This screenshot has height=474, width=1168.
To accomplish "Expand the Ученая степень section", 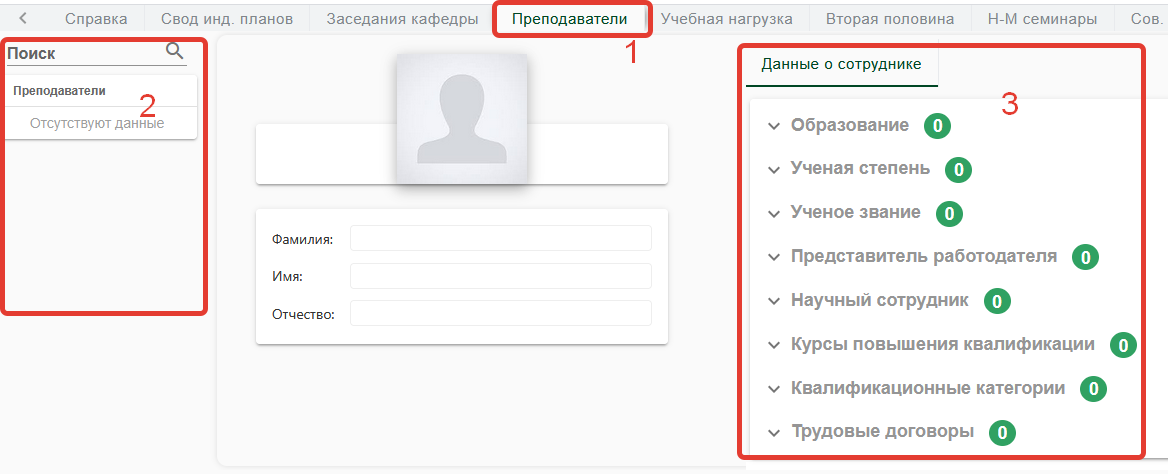I will coord(859,169).
